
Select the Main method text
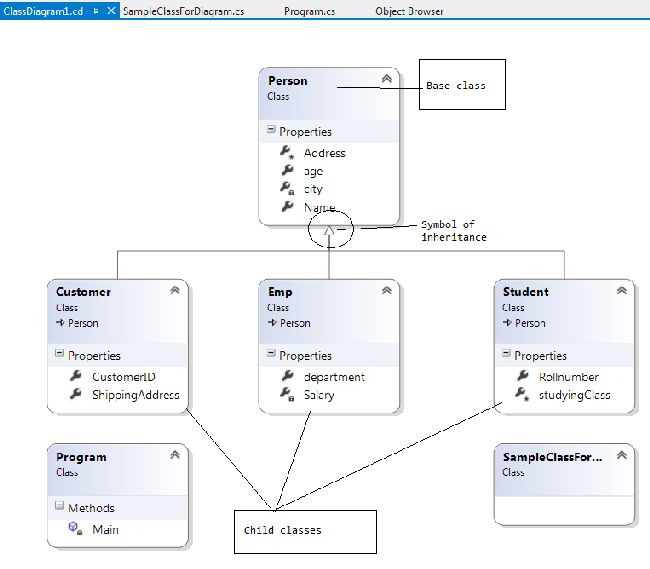105,530
